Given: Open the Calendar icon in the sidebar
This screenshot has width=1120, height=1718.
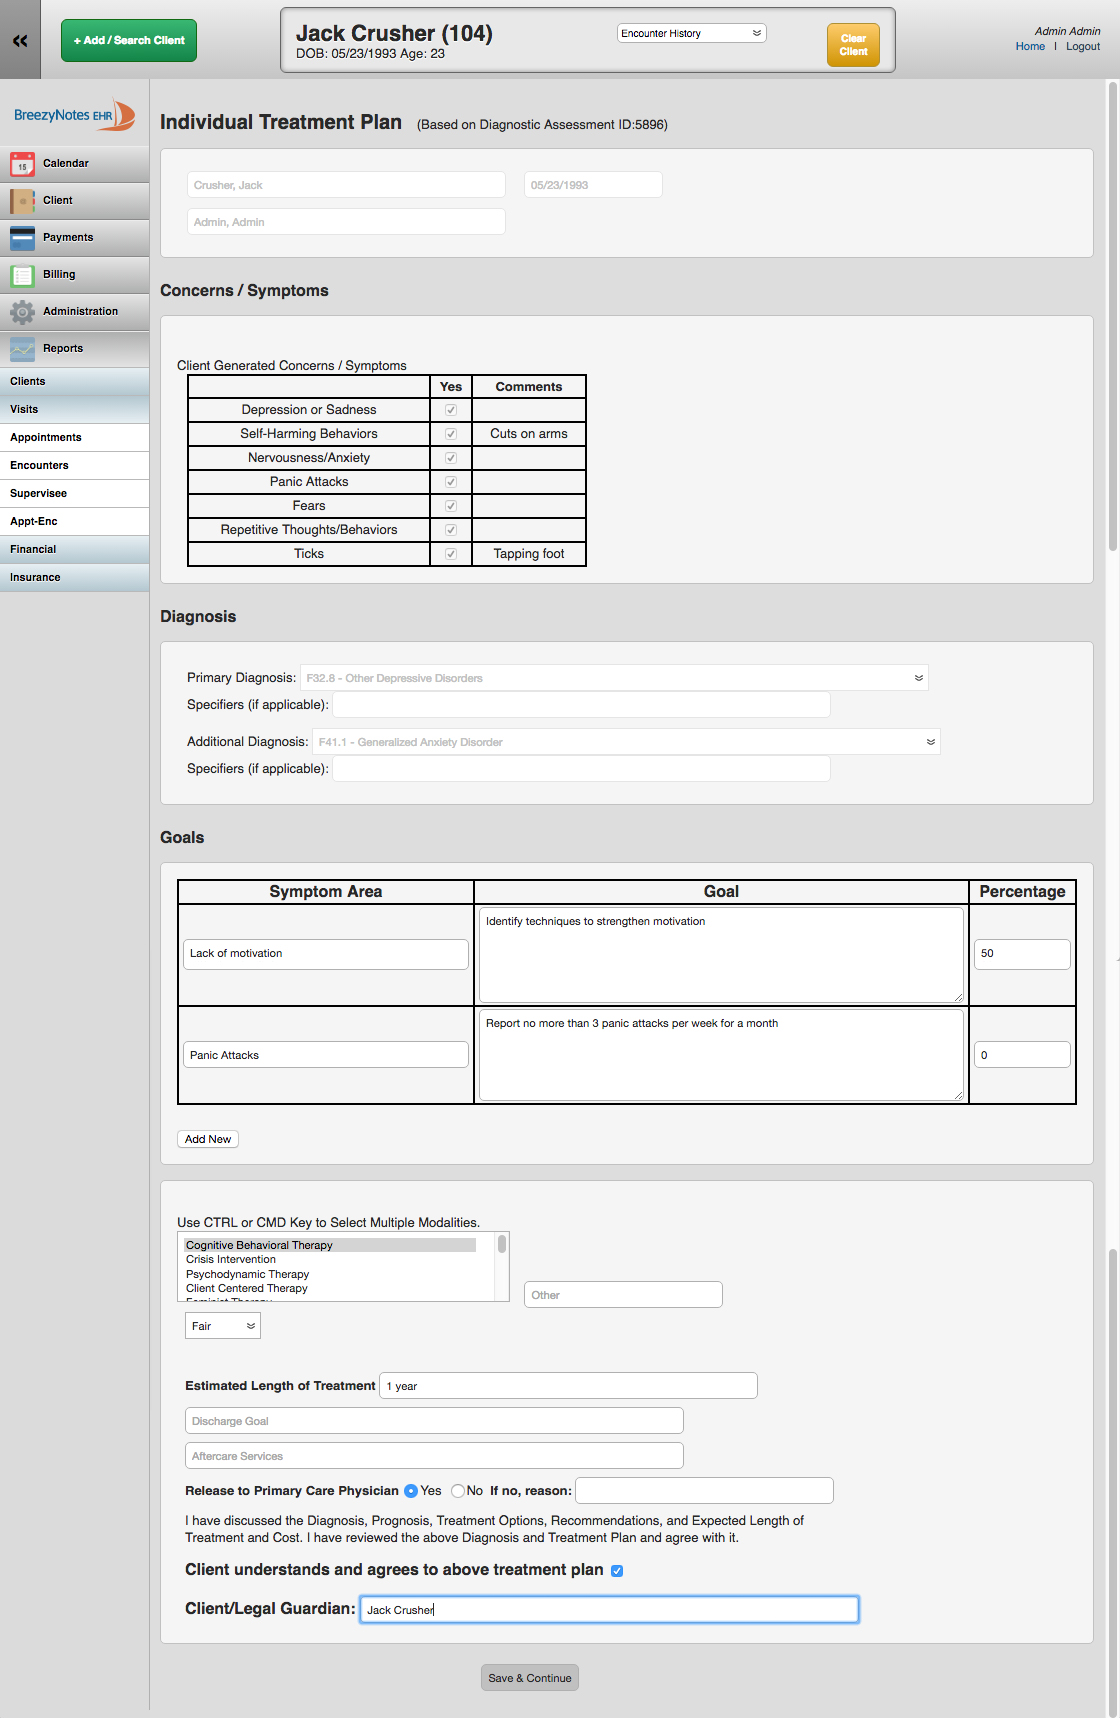Looking at the screenshot, I should (x=22, y=164).
